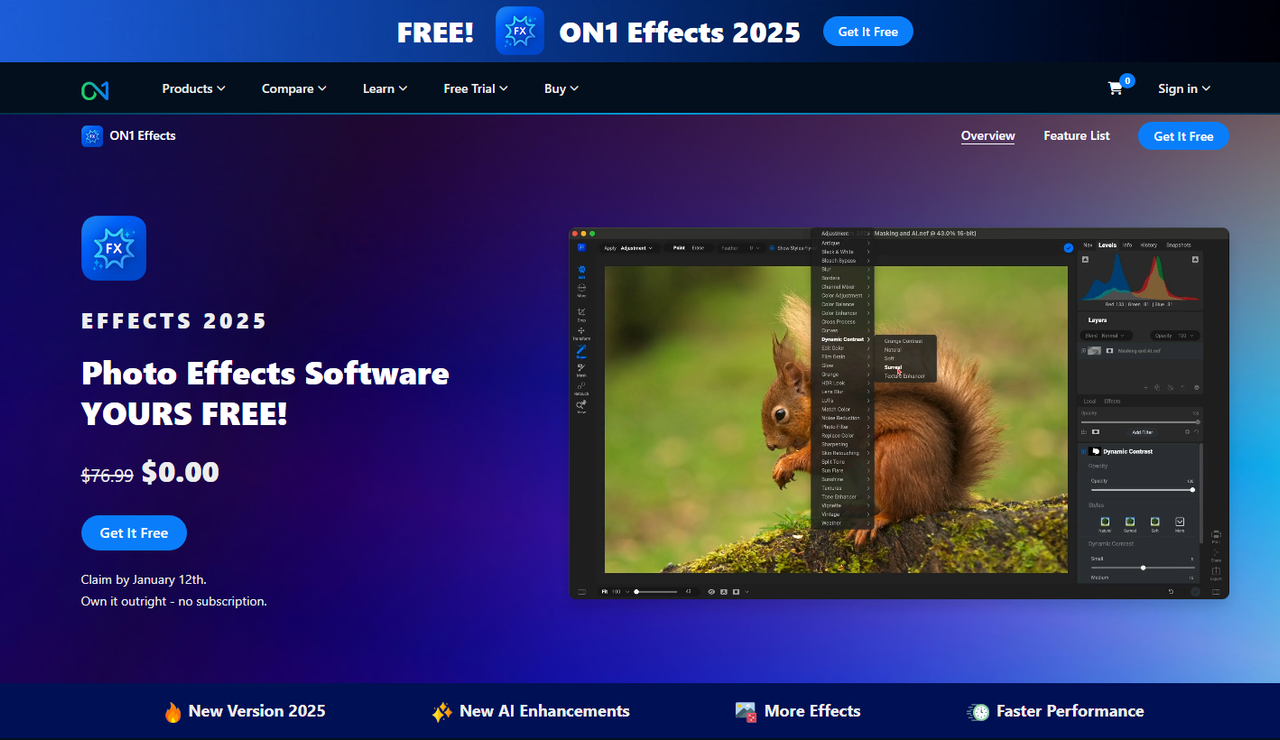Click the Print icon in the app preview
The height and width of the screenshot is (740, 1280).
click(1216, 537)
